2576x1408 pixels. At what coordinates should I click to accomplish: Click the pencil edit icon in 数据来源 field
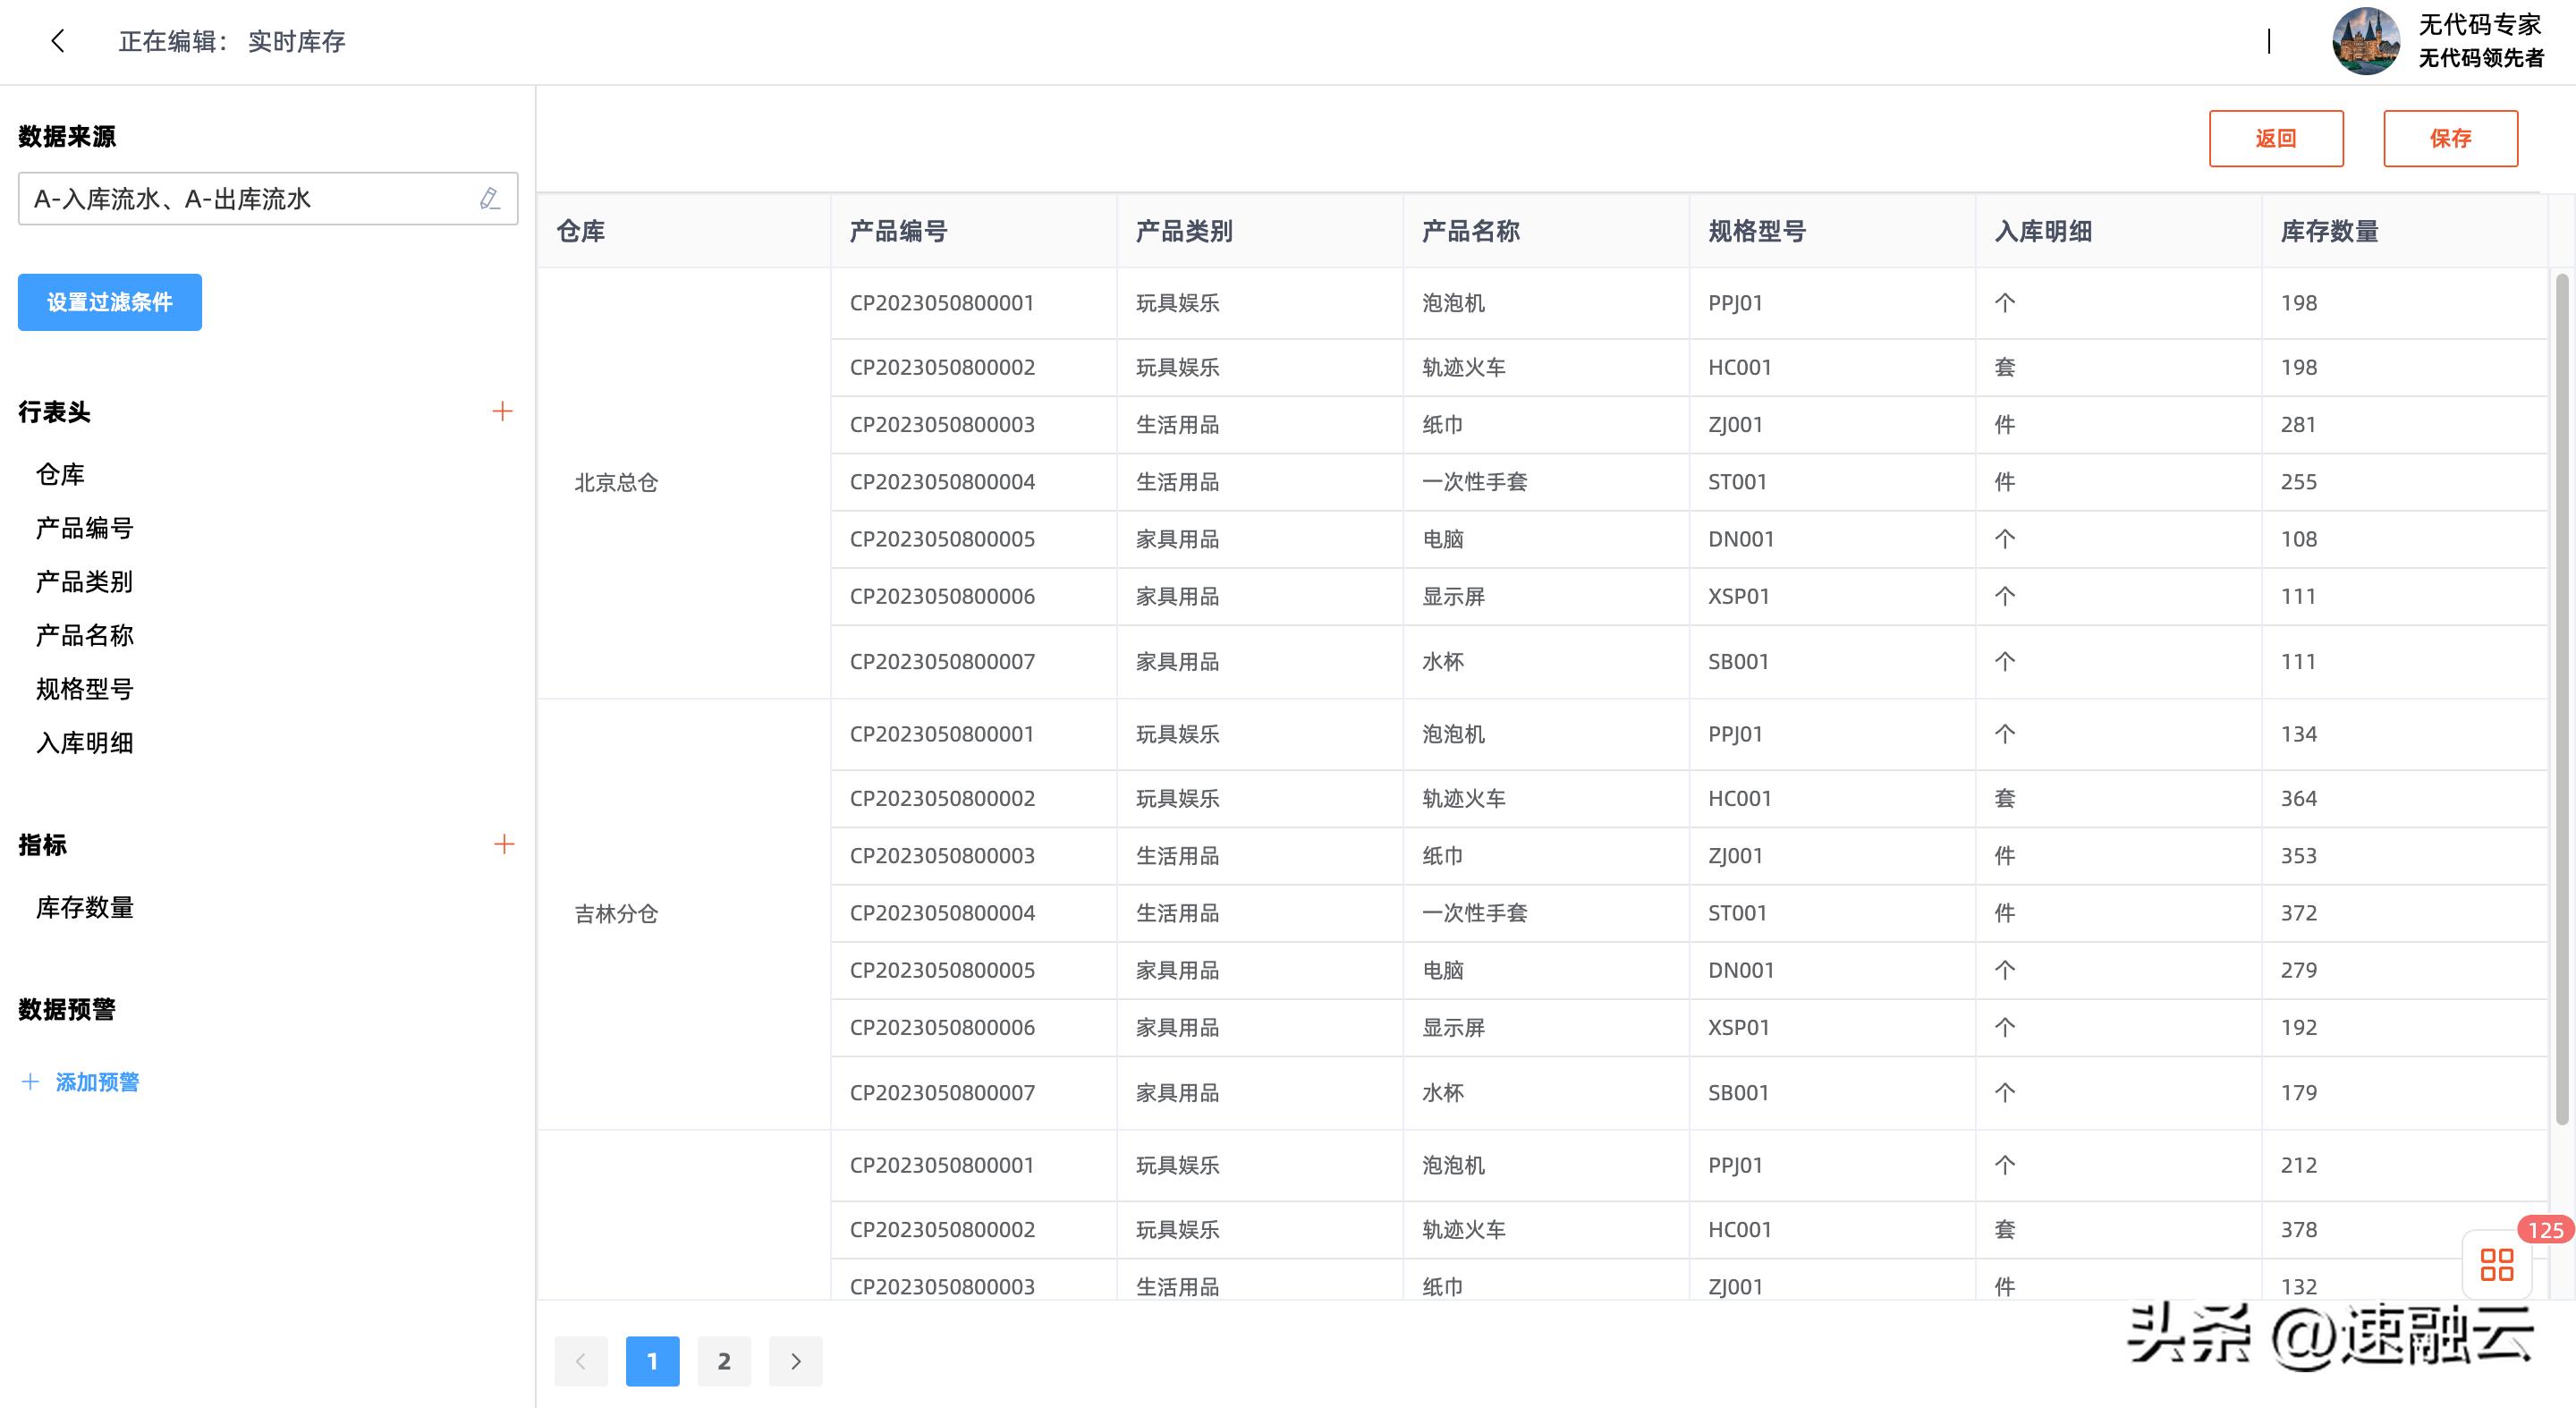point(489,198)
